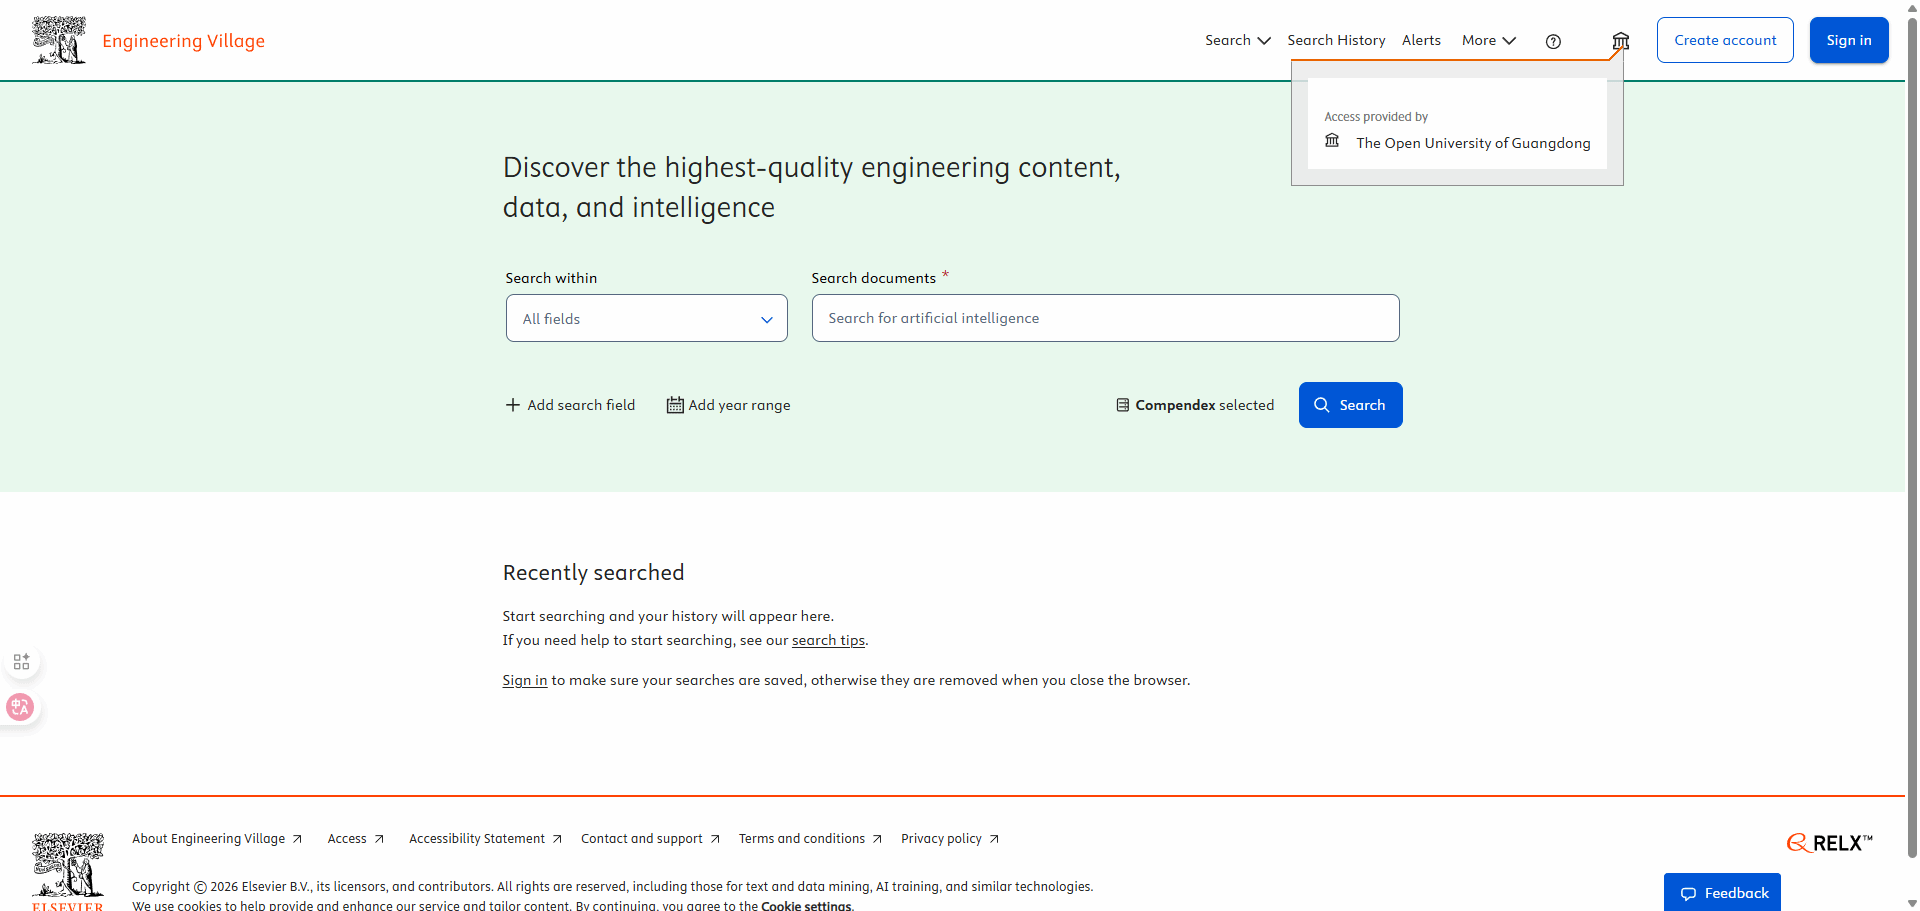Open Terms and conditions link
The image size is (1920, 911).
click(810, 839)
